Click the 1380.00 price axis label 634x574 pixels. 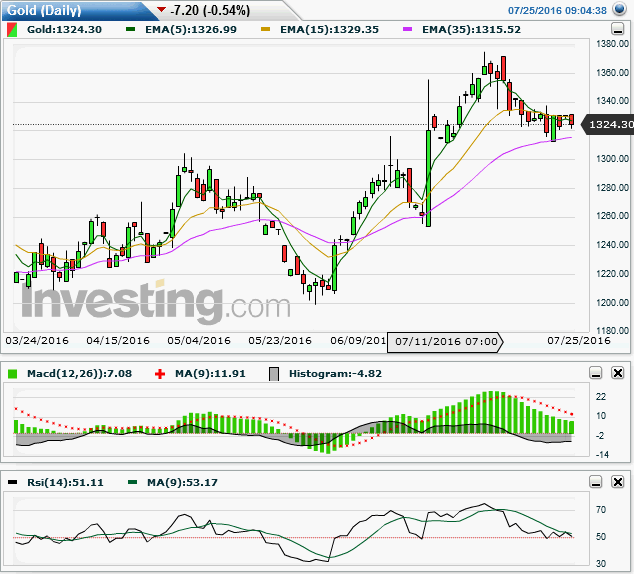point(613,44)
